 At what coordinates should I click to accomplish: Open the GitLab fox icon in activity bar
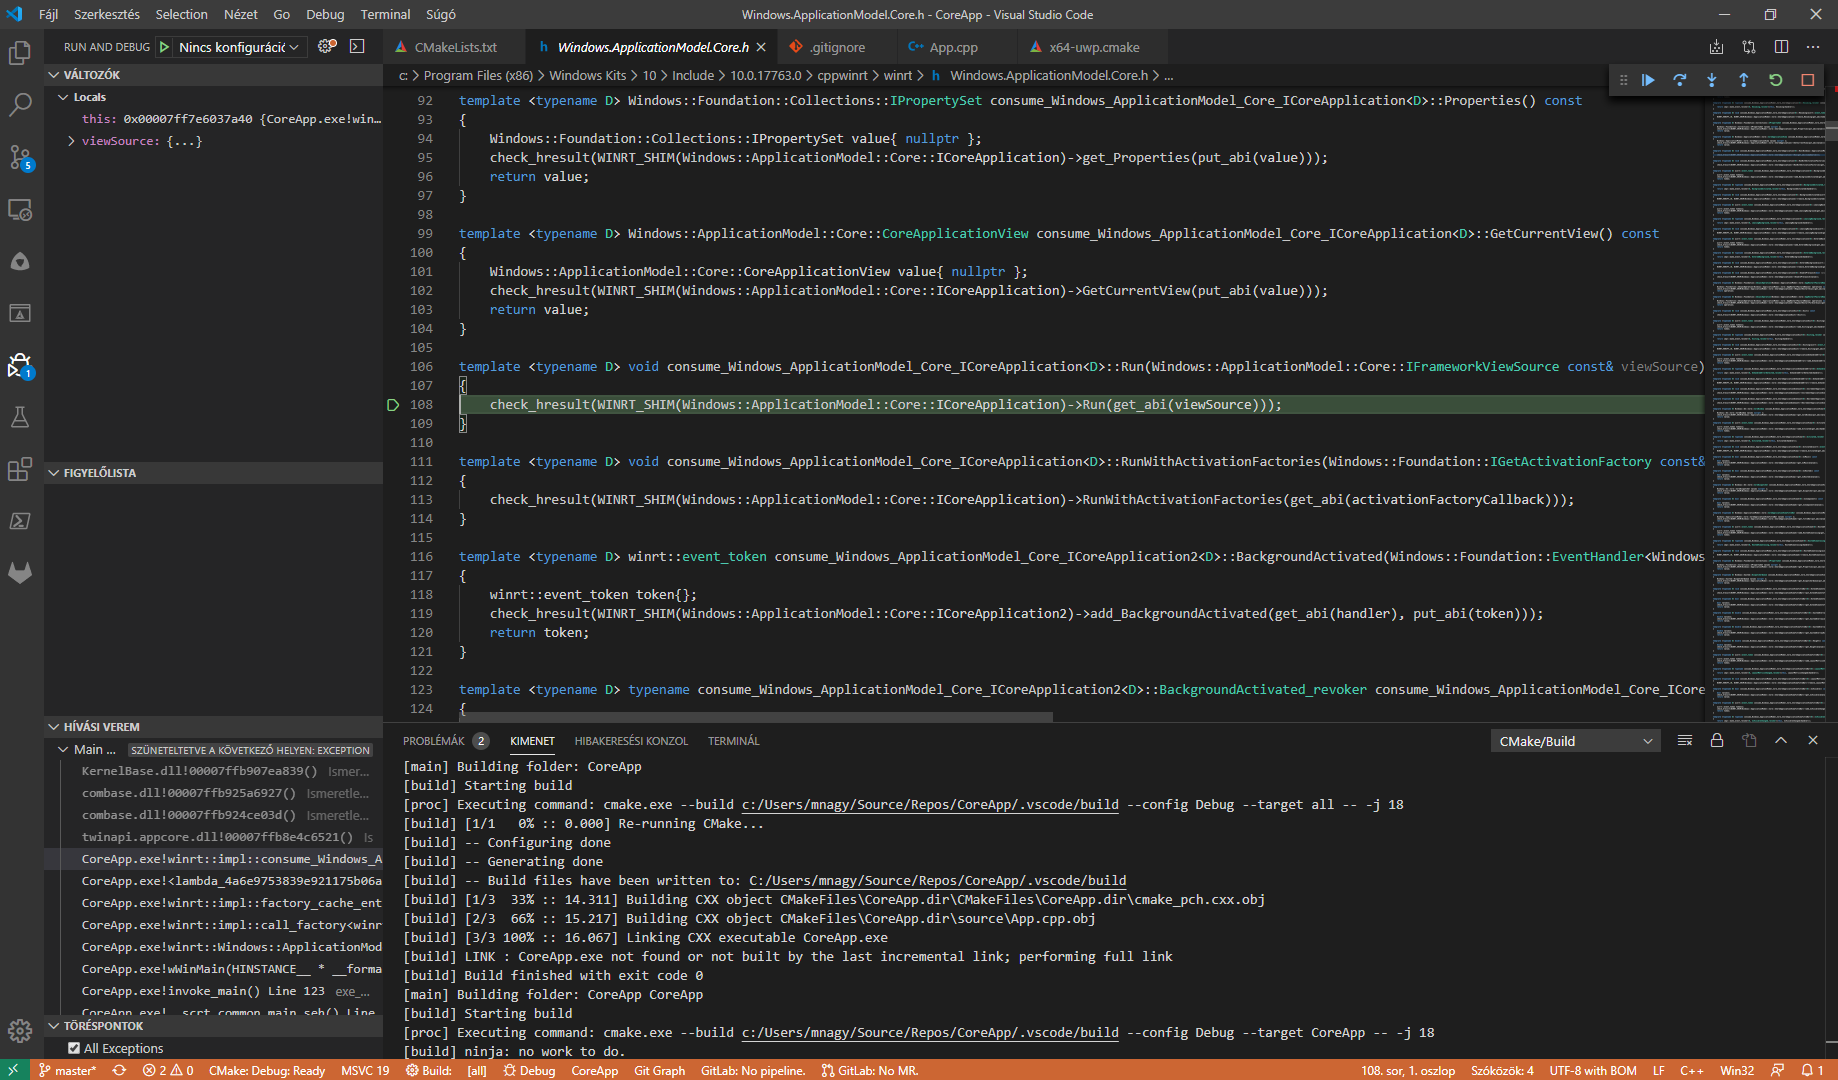[20, 573]
